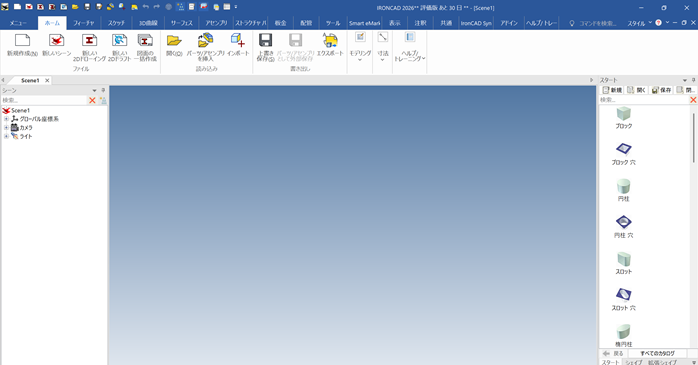Select the 楕円柱 shape in catalog
698x365 pixels.
click(x=624, y=336)
